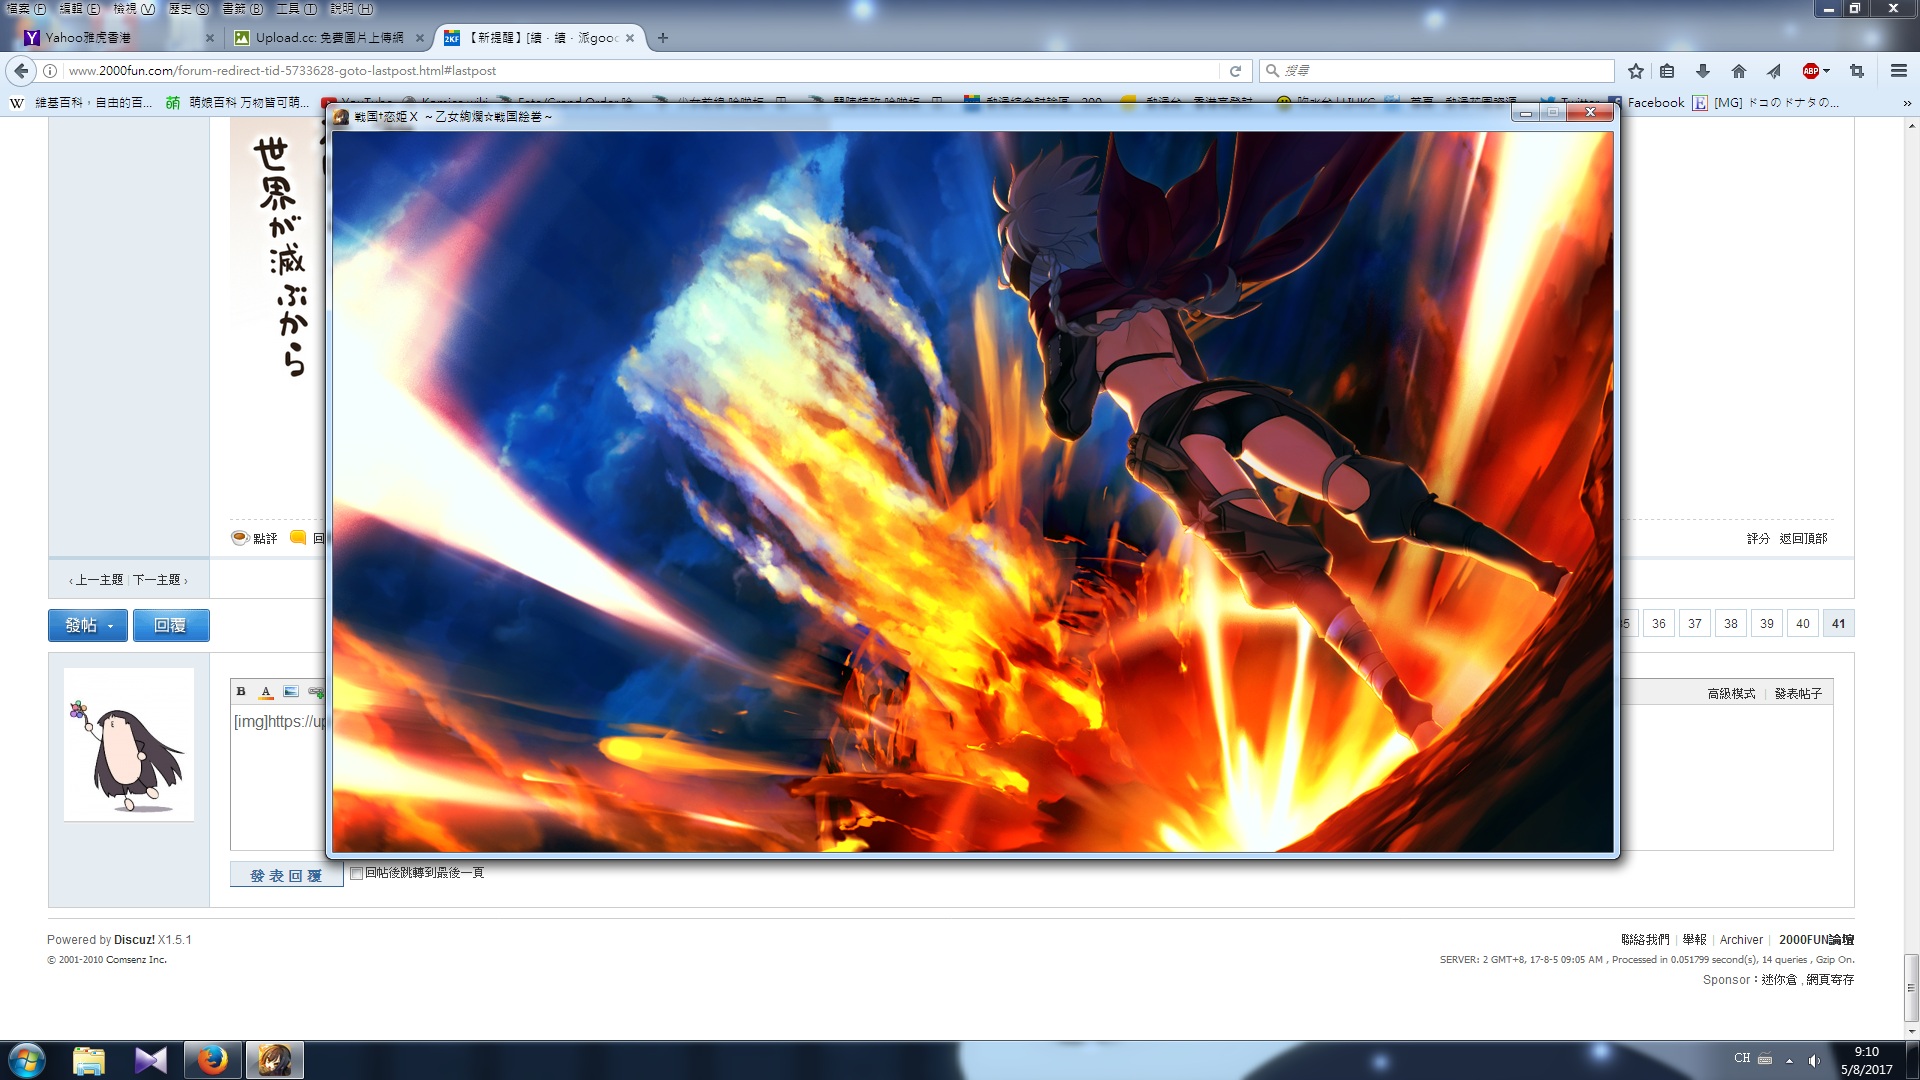Open Windows Explorer from taskbar
Screen dimensions: 1920x1080
(89, 1060)
